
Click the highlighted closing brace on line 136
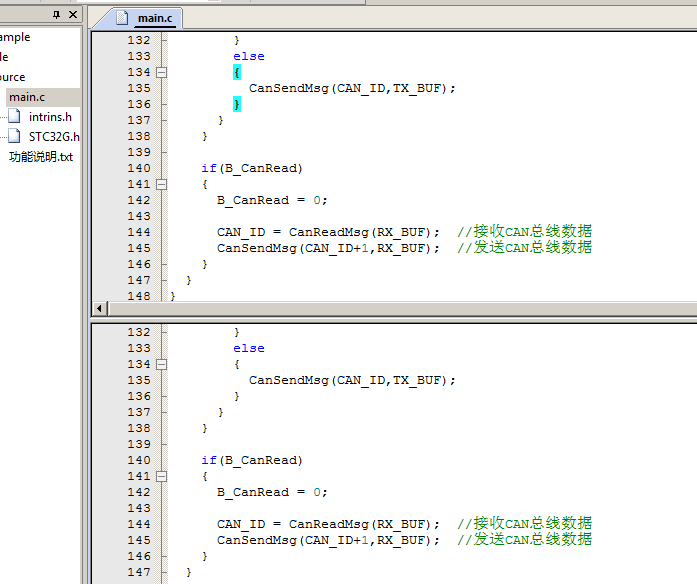[x=237, y=104]
